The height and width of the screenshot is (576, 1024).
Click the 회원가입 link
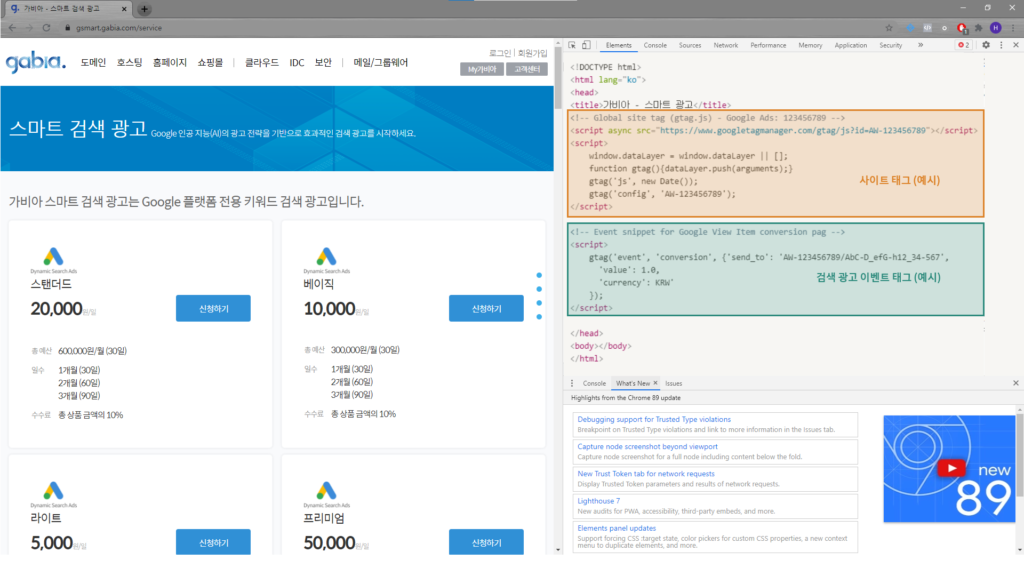pyautogui.click(x=533, y=53)
